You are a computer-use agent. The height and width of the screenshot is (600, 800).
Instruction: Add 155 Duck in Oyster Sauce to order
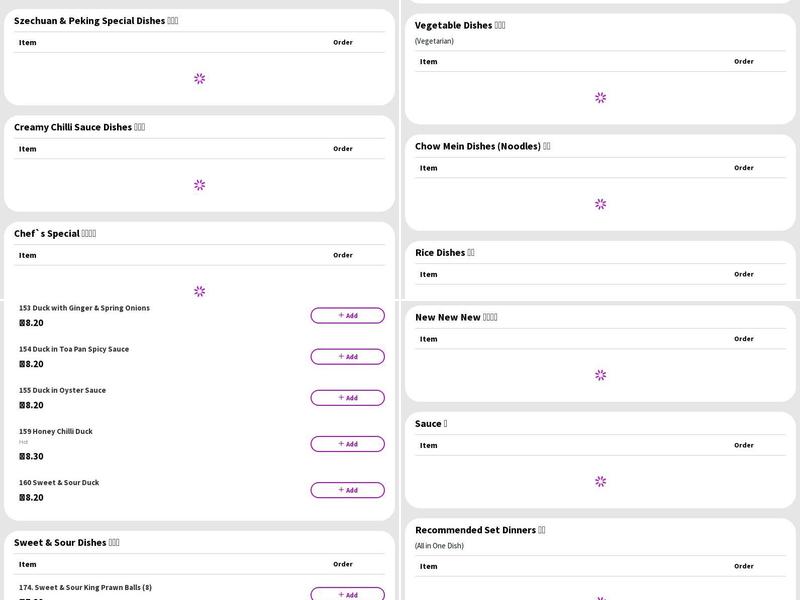(x=347, y=398)
